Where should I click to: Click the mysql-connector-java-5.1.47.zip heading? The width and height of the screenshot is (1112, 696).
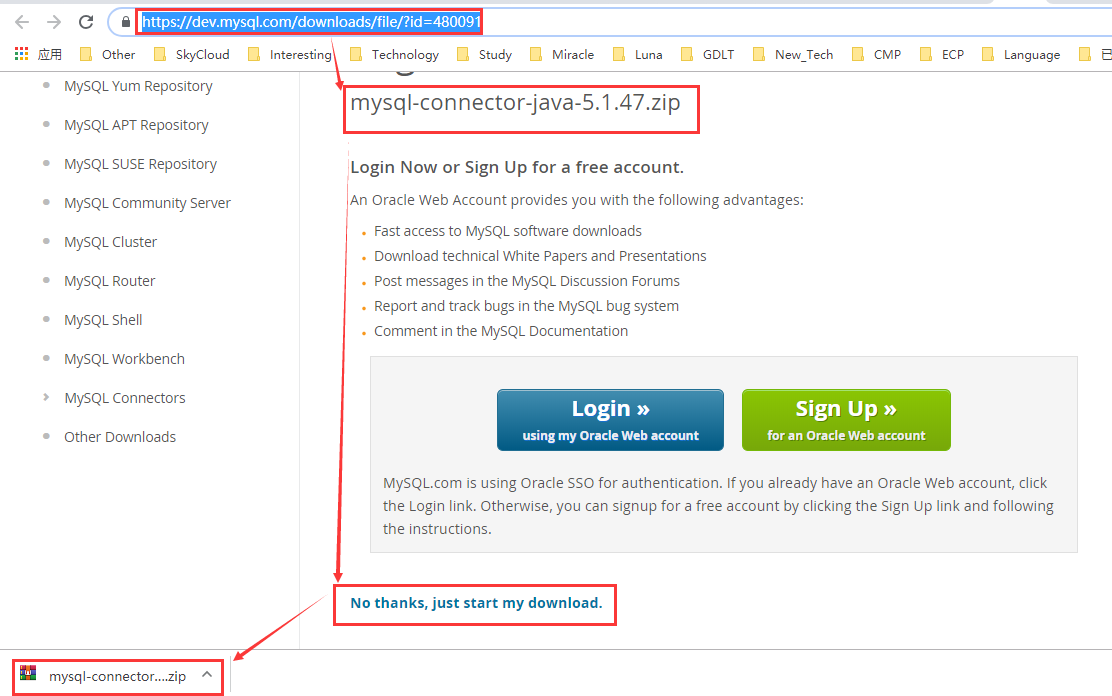tap(516, 103)
